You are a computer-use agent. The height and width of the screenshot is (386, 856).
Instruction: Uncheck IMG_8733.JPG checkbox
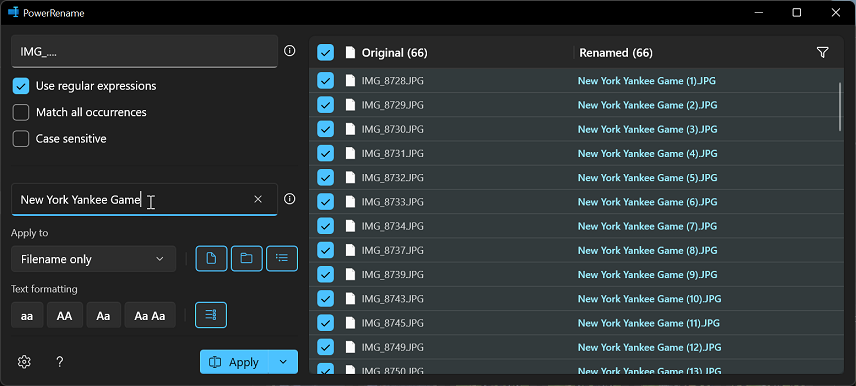pyautogui.click(x=325, y=202)
